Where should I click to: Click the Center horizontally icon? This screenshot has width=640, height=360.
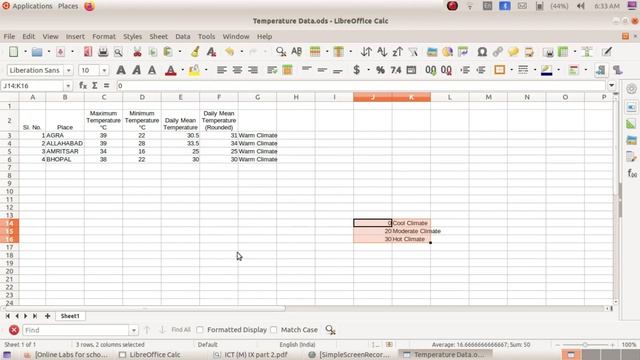[237, 70]
